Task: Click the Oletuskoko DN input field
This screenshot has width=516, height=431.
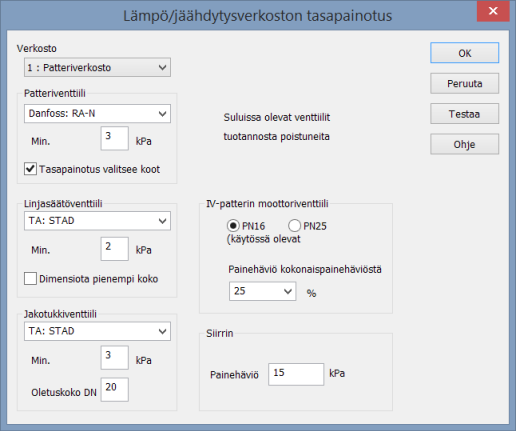Action: (115, 389)
